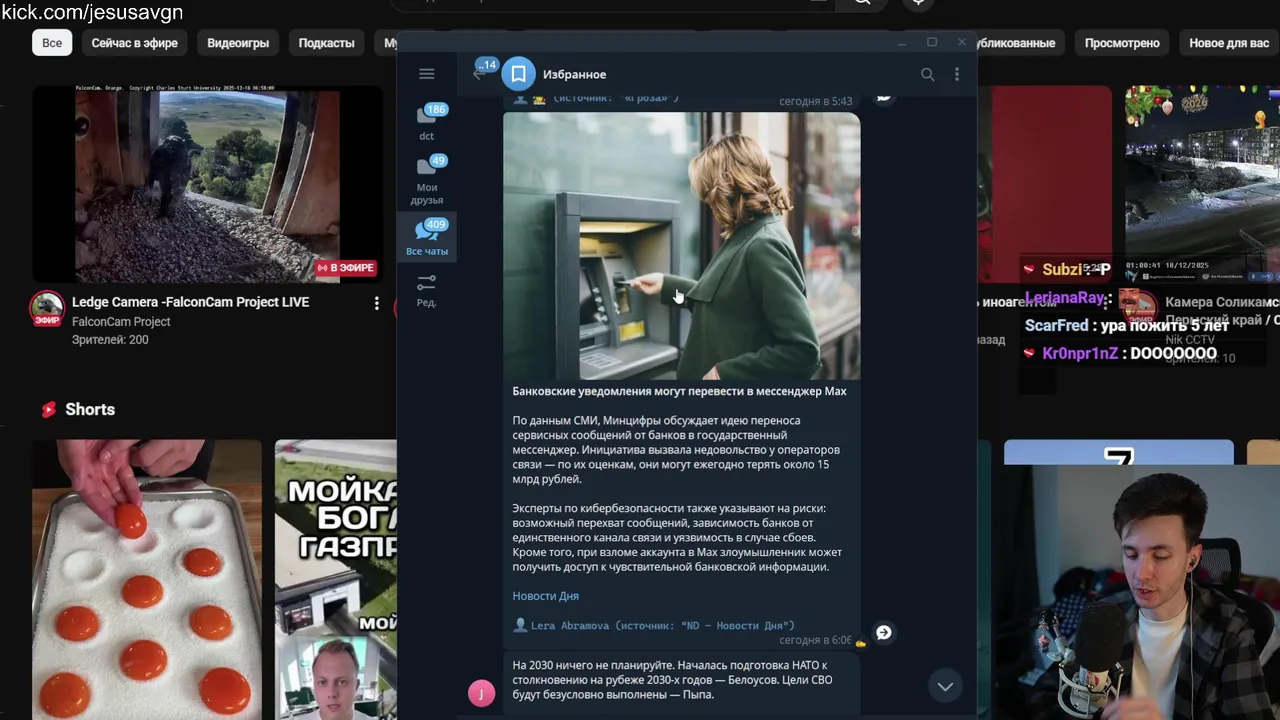The width and height of the screenshot is (1280, 720).
Task: Click the YouTube voice search button
Action: (918, 4)
